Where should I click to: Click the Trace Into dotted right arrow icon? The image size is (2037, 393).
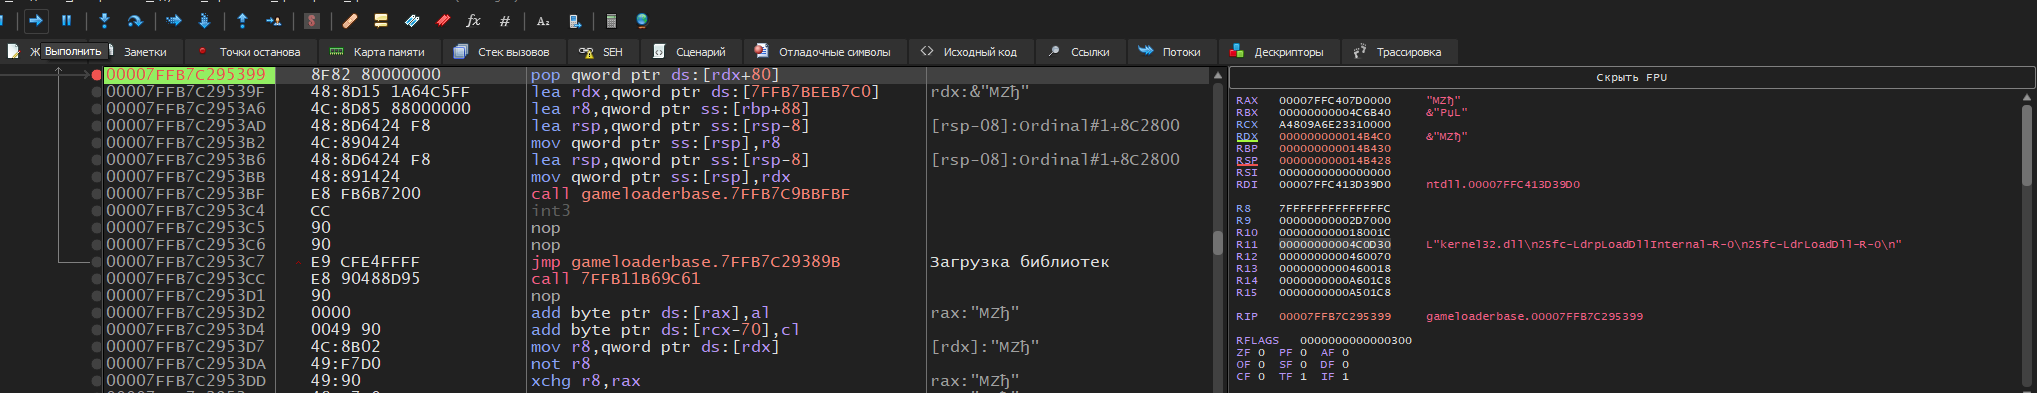(x=174, y=20)
